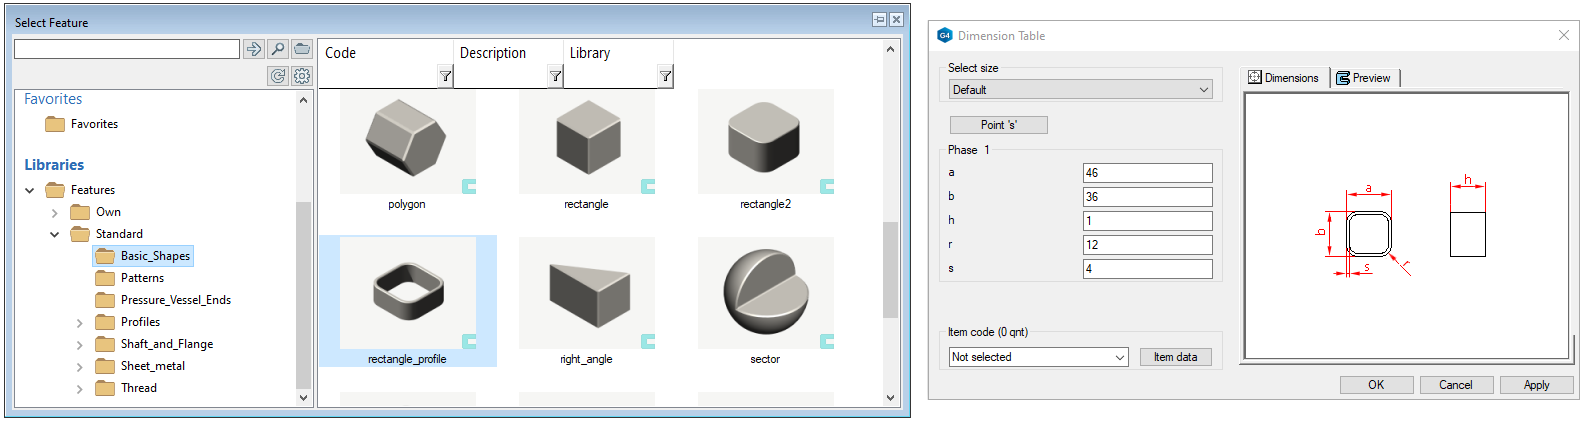Switch to the Preview tab
The height and width of the screenshot is (423, 1583).
[x=1364, y=78]
